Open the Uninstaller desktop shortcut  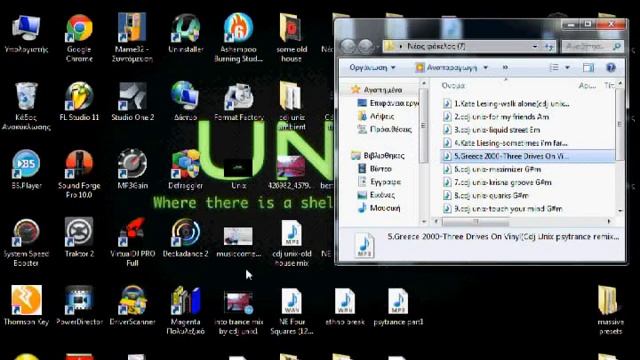tap(186, 33)
